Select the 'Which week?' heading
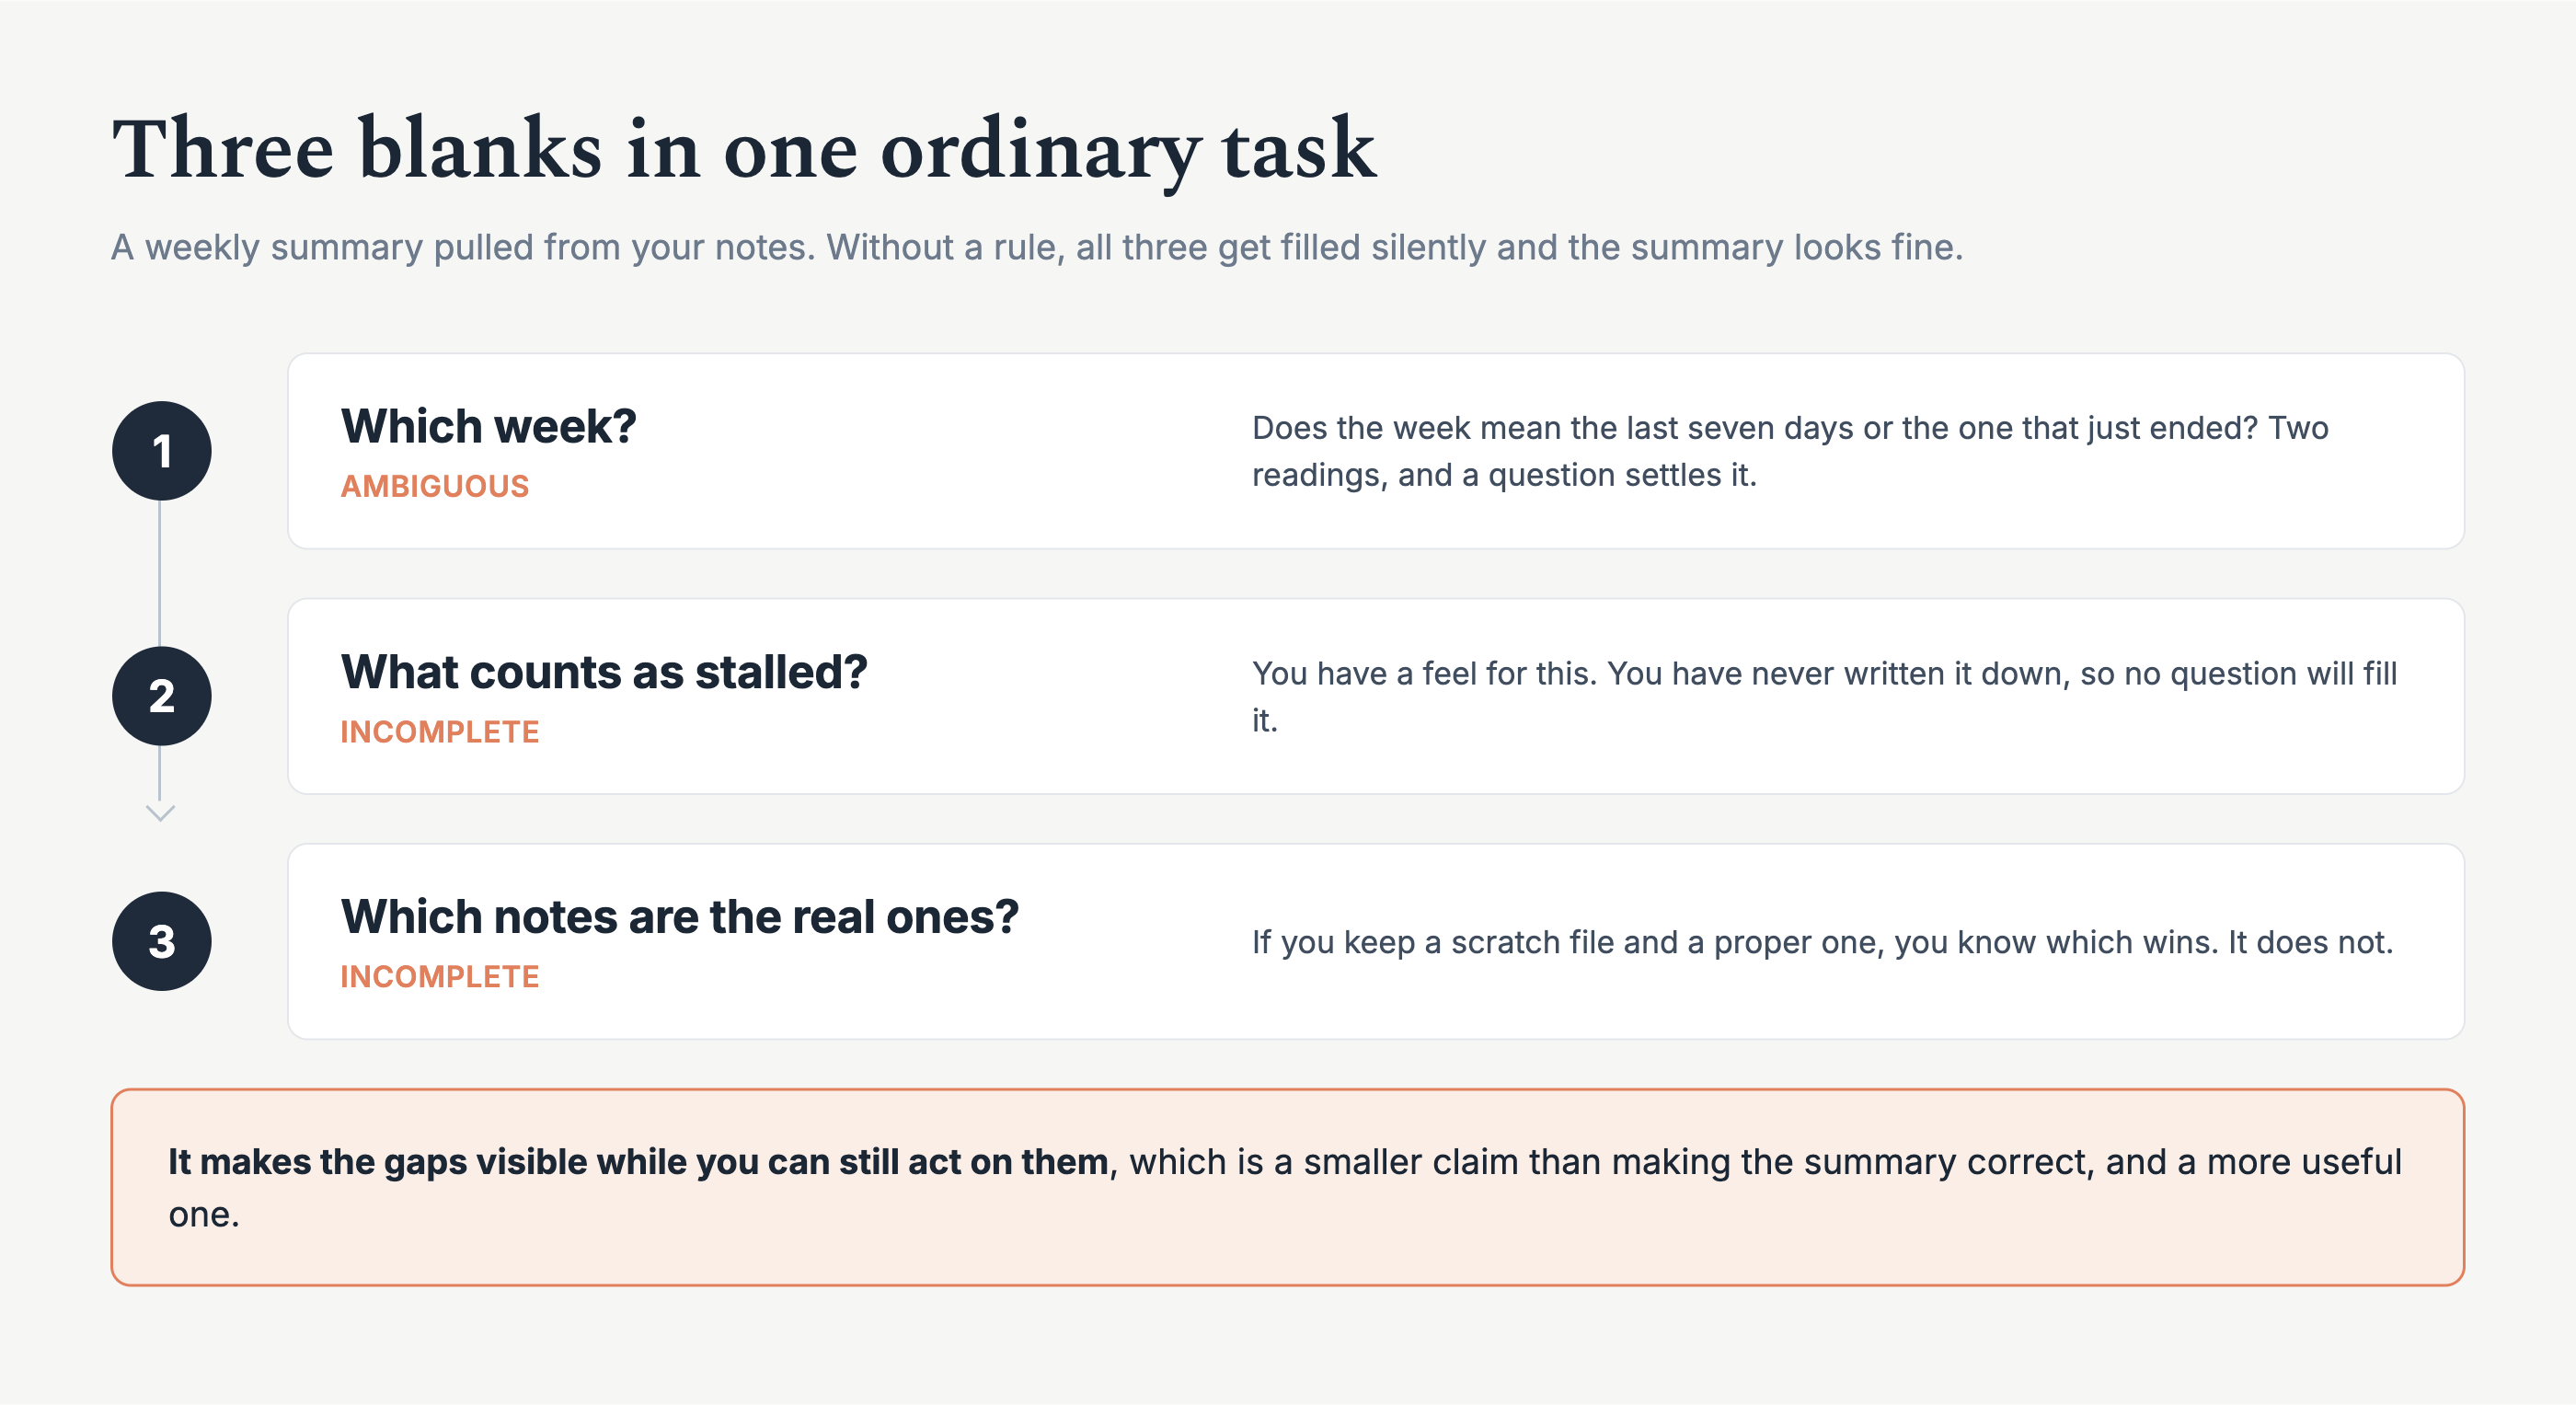This screenshot has width=2576, height=1405. point(488,426)
